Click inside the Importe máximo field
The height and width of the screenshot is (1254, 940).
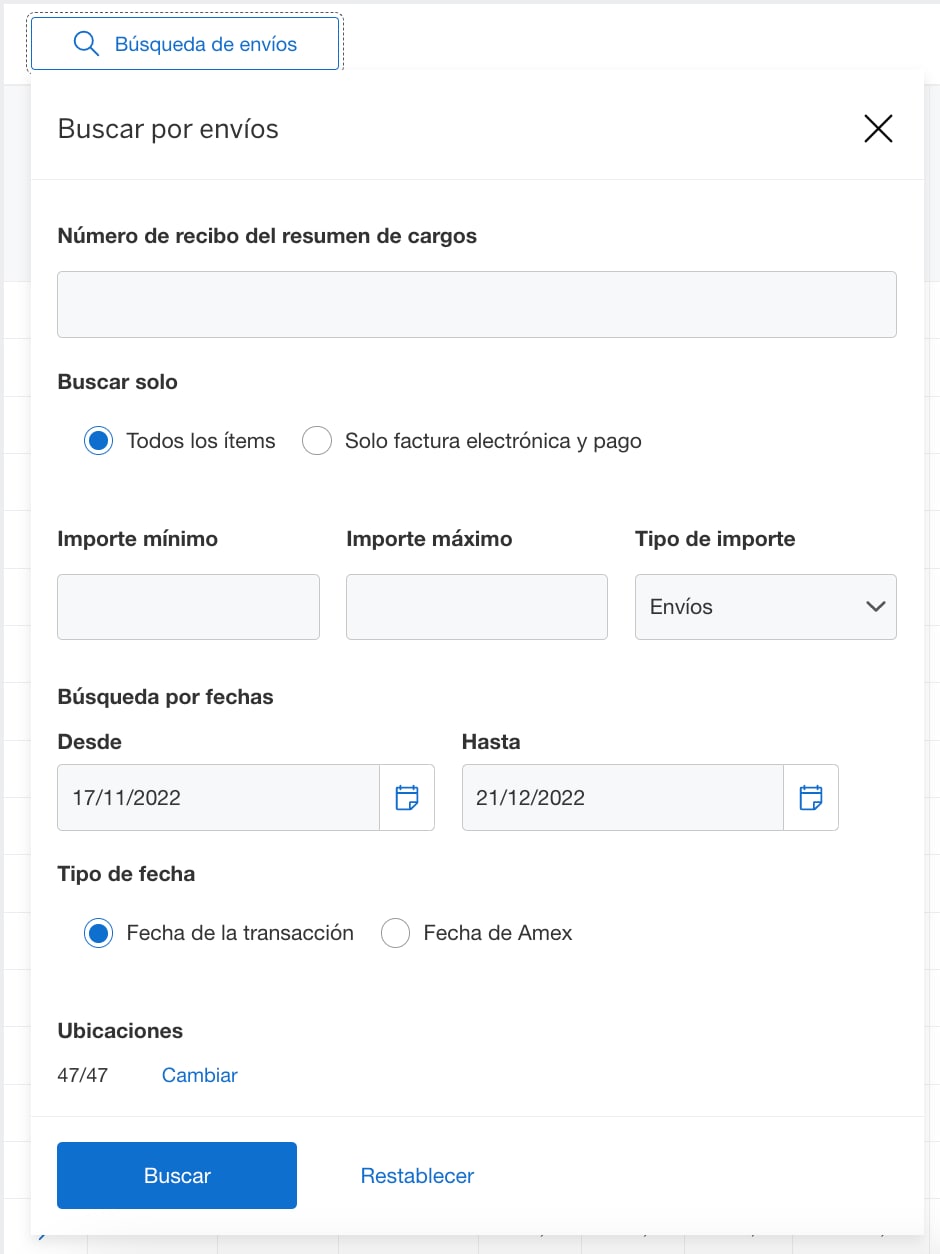tap(477, 607)
